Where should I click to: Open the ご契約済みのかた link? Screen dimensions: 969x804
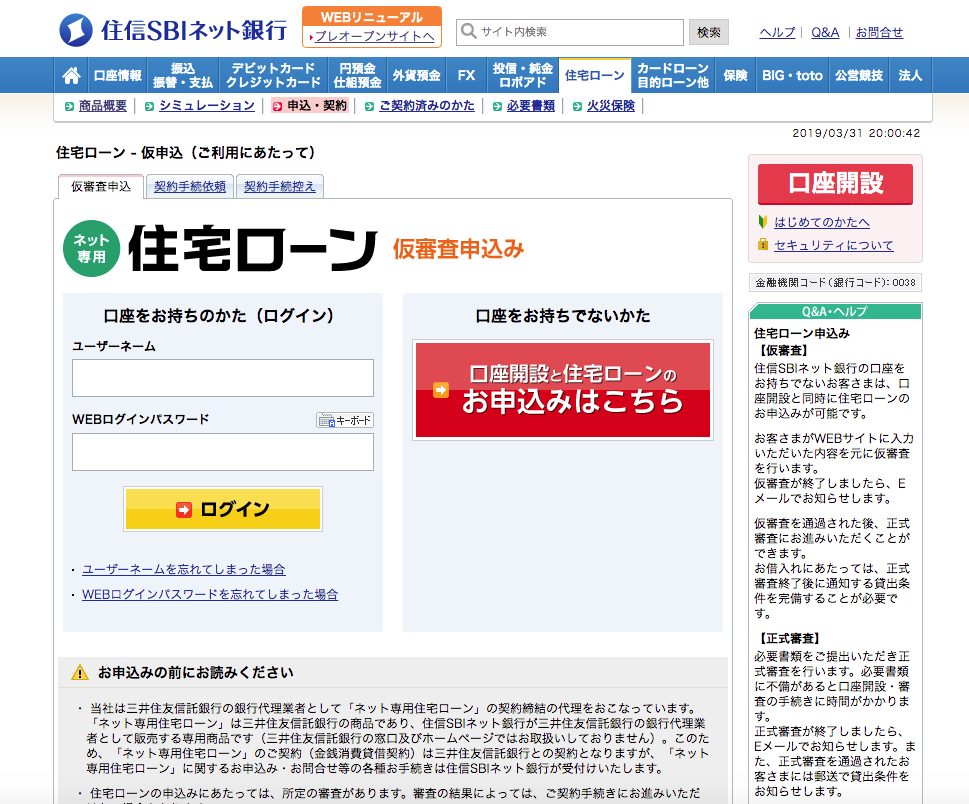426,106
